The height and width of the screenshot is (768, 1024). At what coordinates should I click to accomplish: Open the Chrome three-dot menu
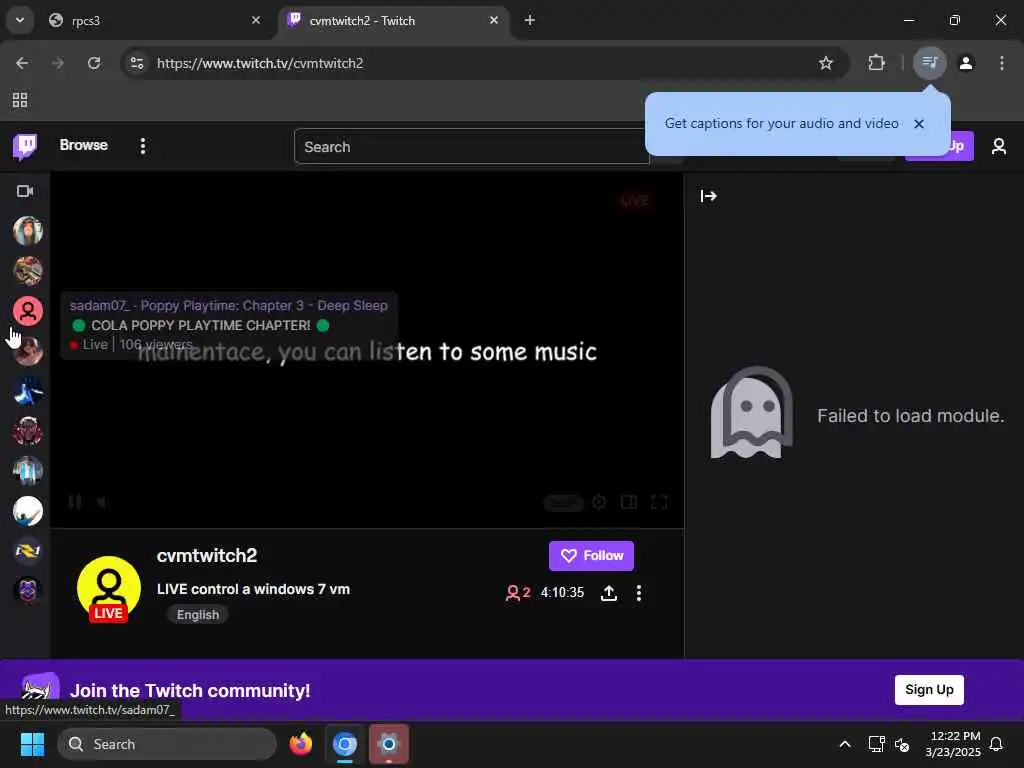point(1002,63)
